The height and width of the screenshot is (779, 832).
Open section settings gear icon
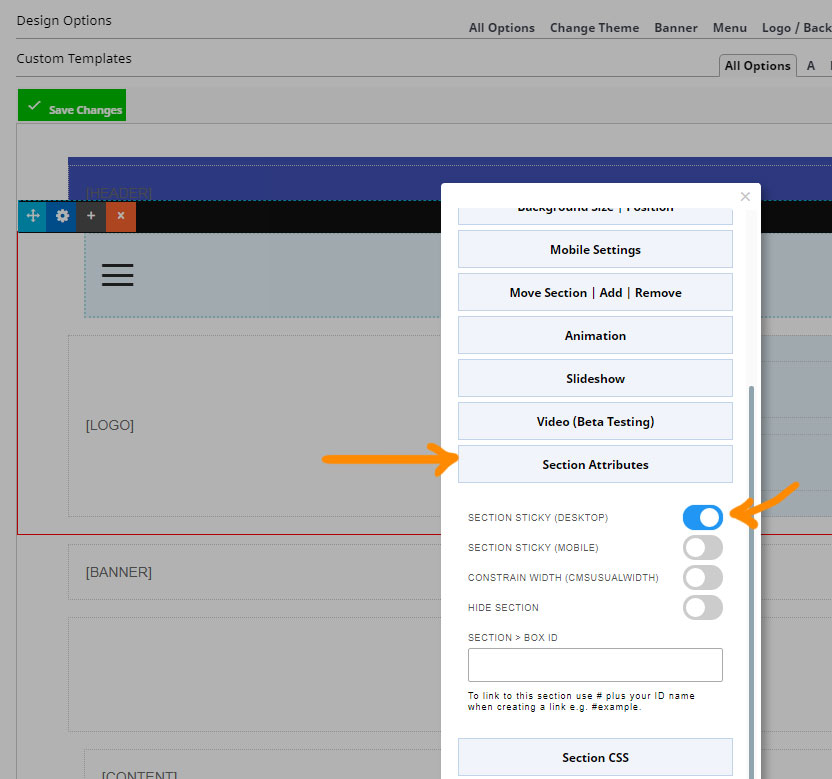point(62,216)
